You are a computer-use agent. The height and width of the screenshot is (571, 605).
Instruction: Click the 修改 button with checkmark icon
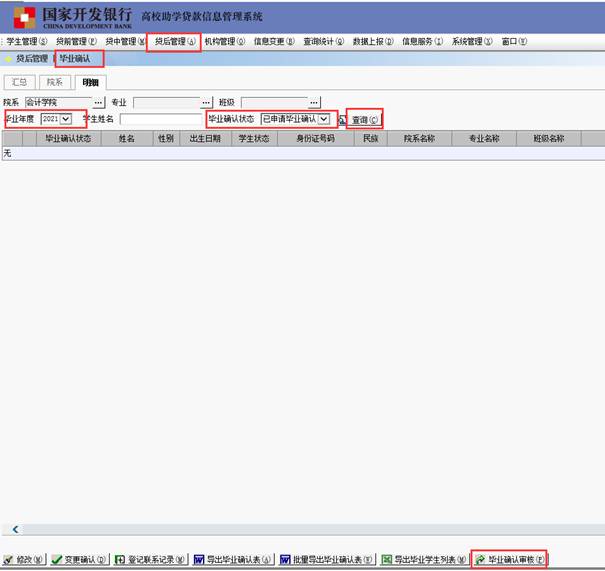click(x=24, y=560)
